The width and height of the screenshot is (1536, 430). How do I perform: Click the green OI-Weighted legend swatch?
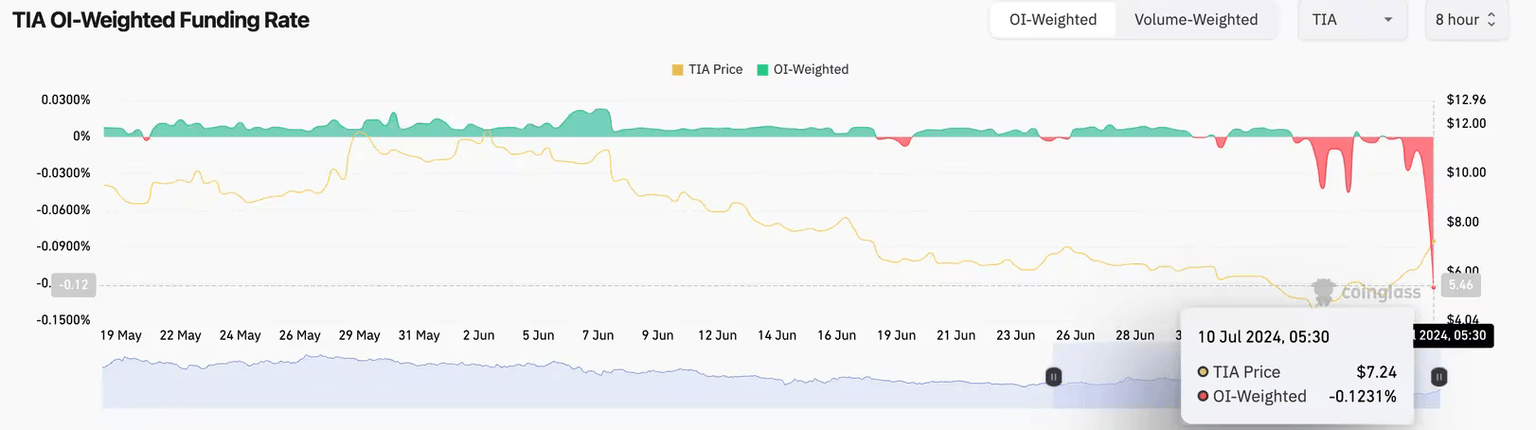763,70
